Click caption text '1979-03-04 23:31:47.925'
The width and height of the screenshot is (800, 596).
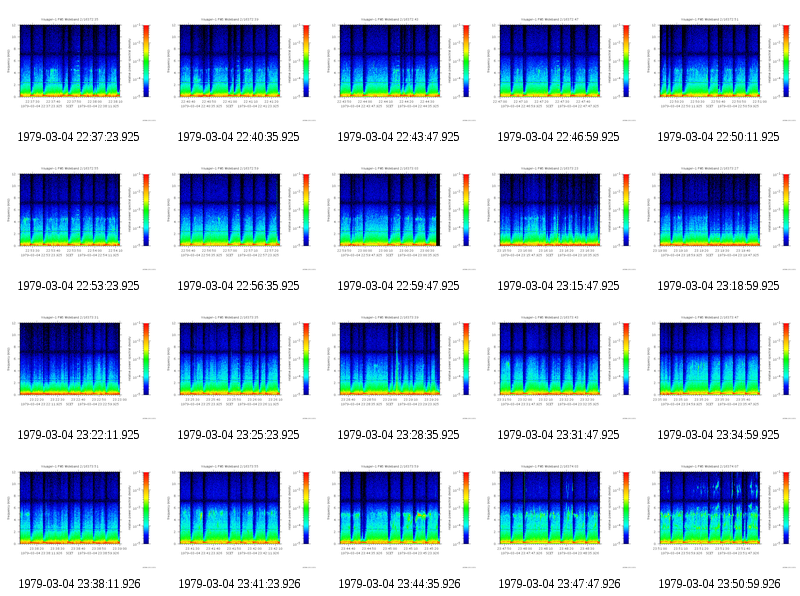[x=559, y=435]
